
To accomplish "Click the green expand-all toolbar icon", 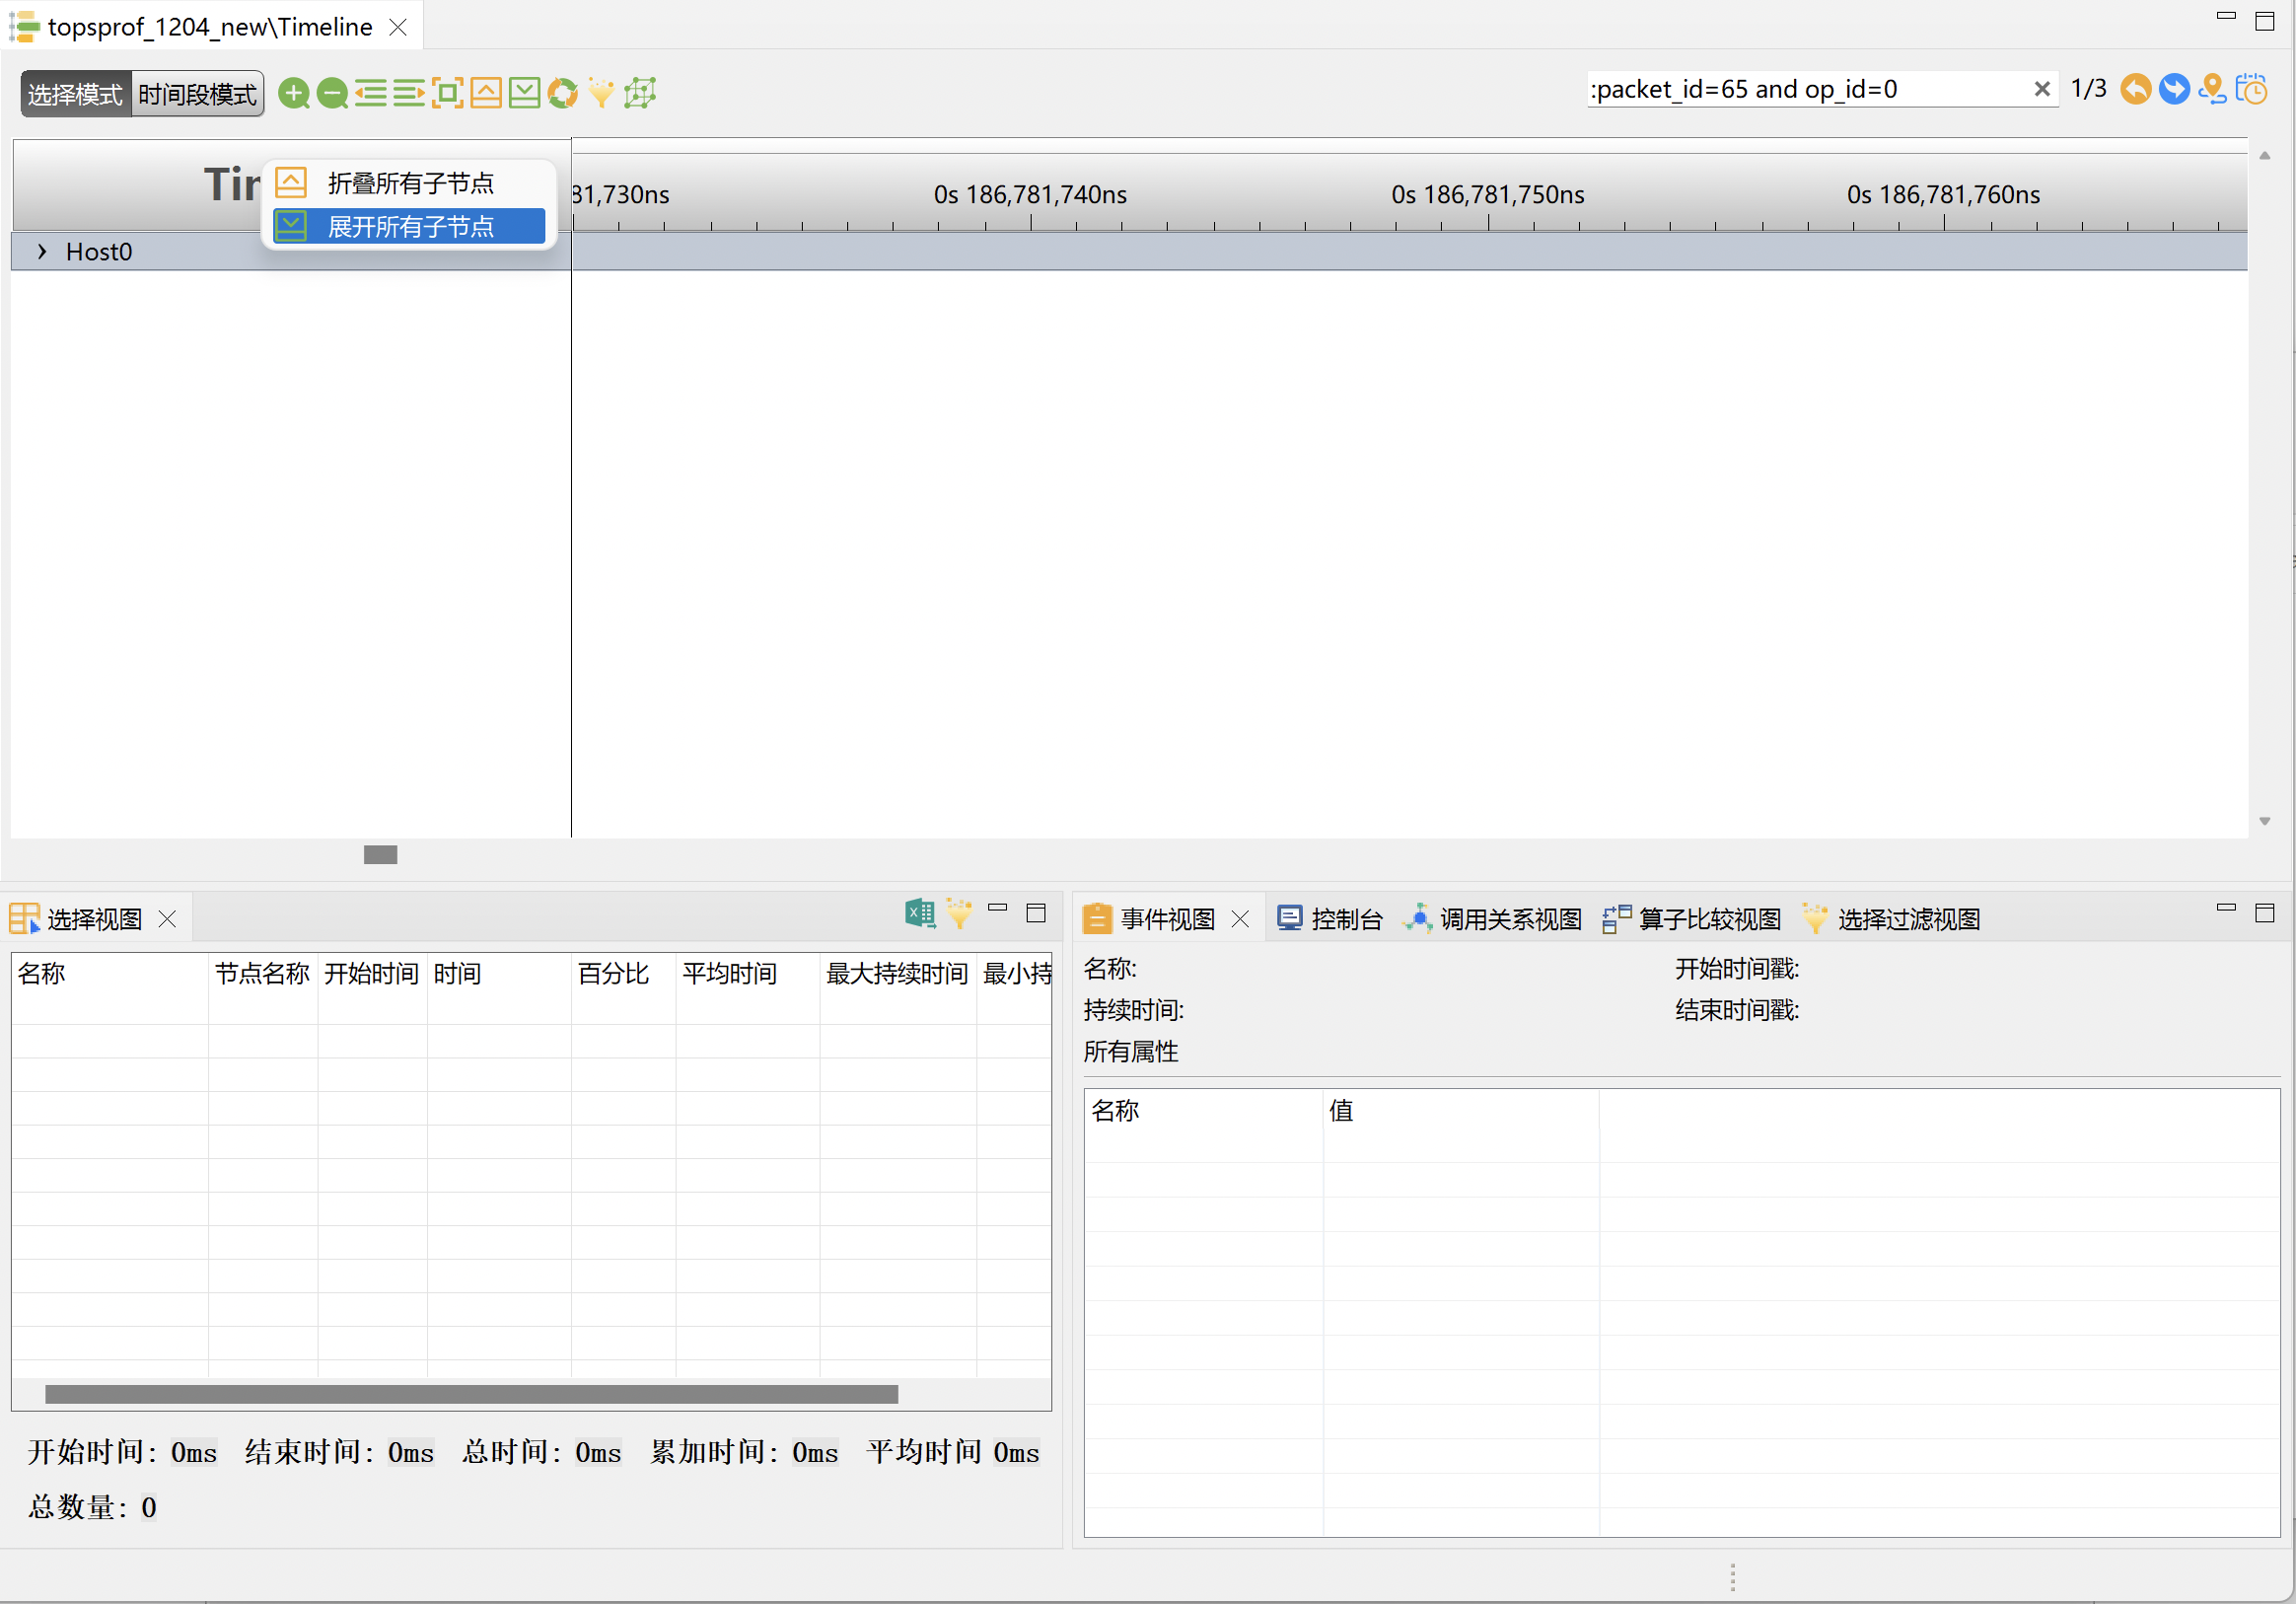I will 524,93.
